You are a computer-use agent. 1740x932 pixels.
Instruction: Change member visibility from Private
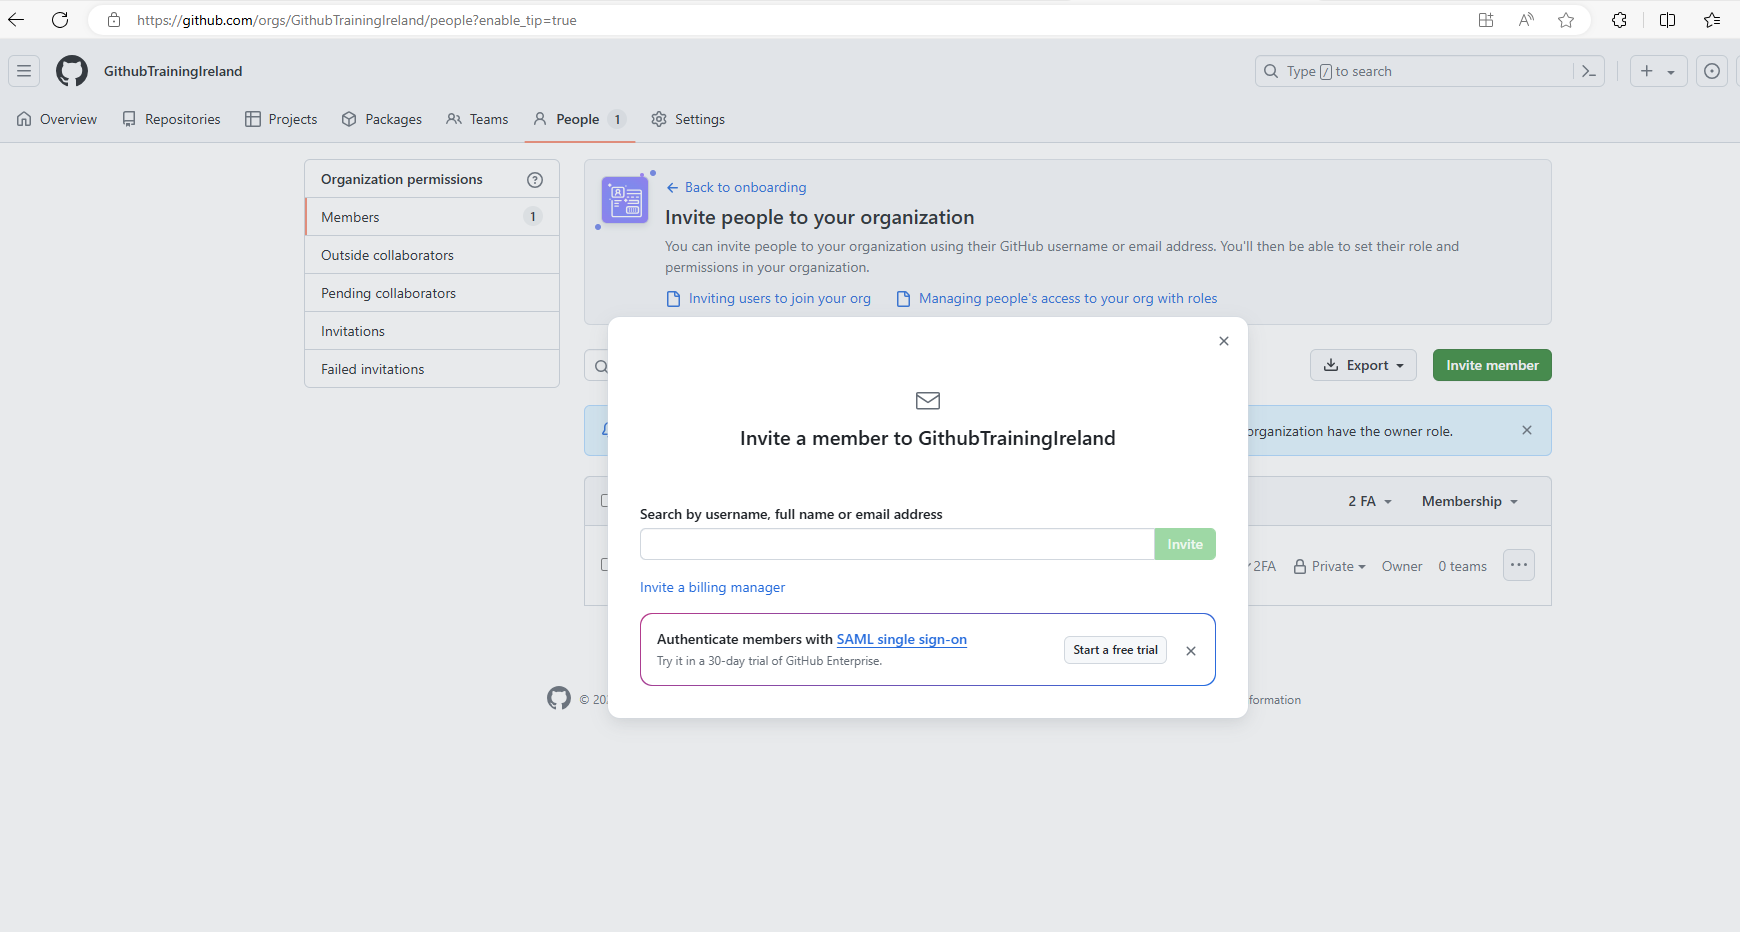click(1330, 566)
